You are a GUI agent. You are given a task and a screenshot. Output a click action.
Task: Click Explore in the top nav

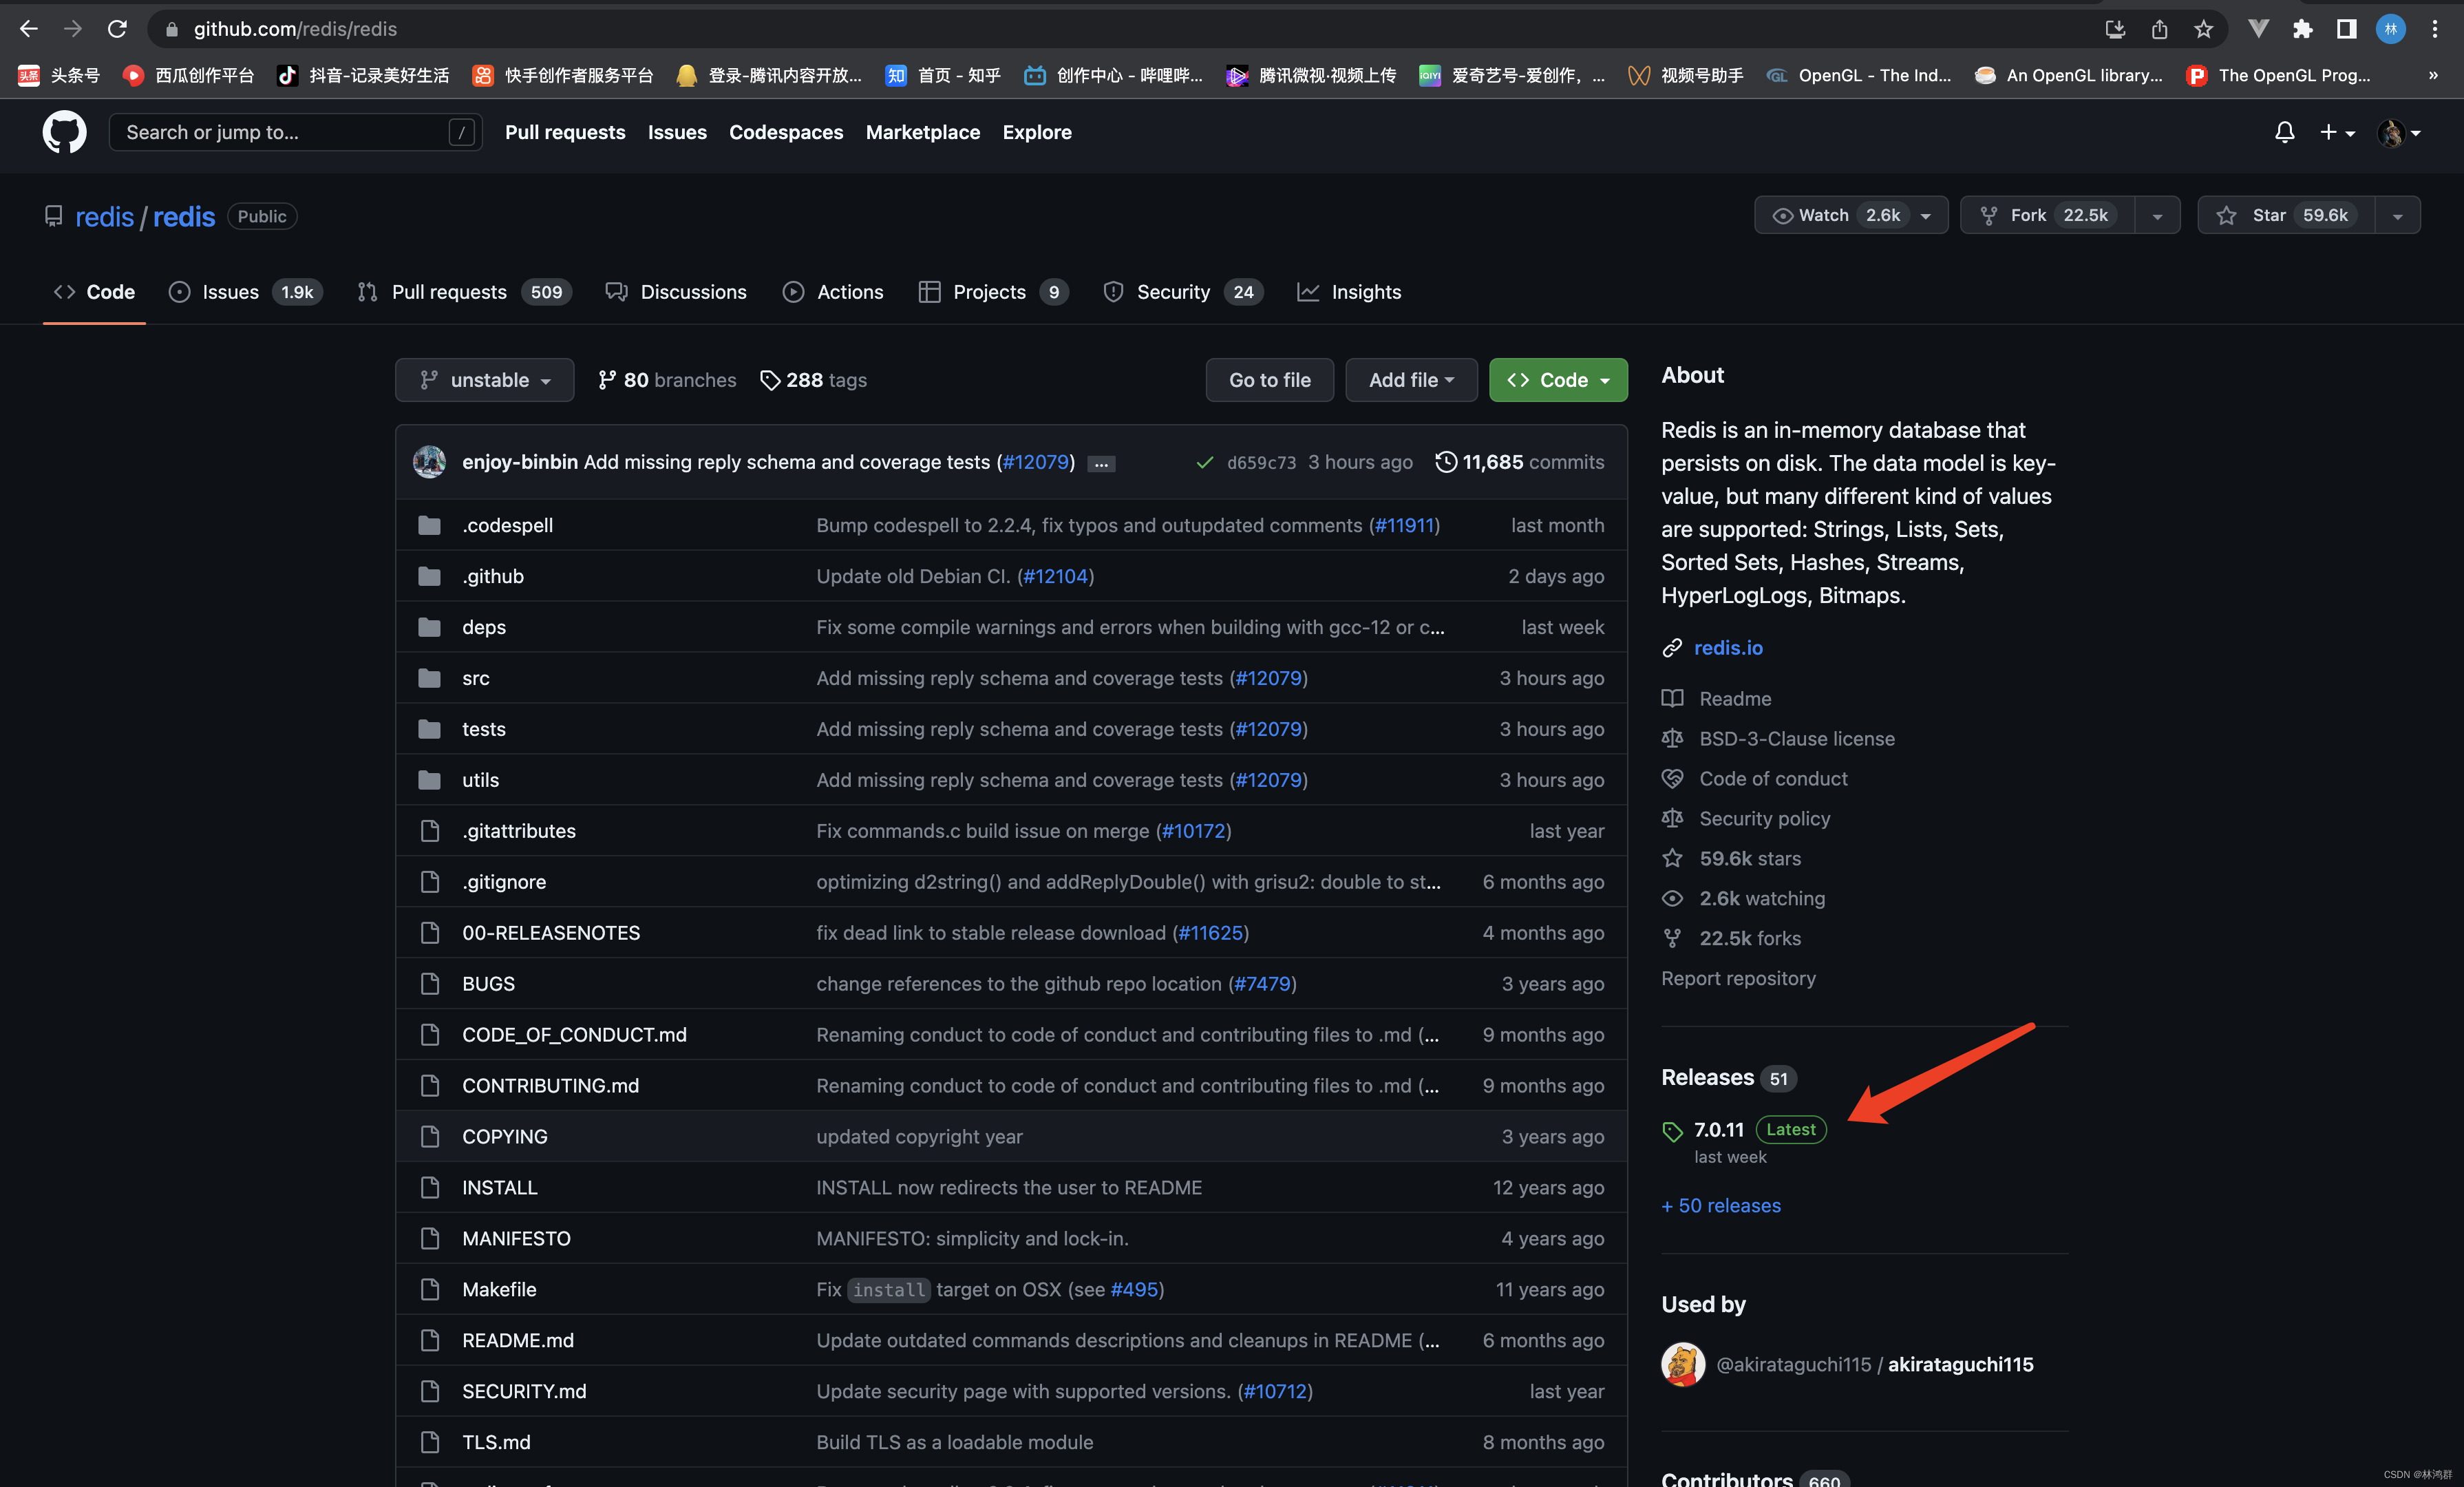pos(1037,132)
